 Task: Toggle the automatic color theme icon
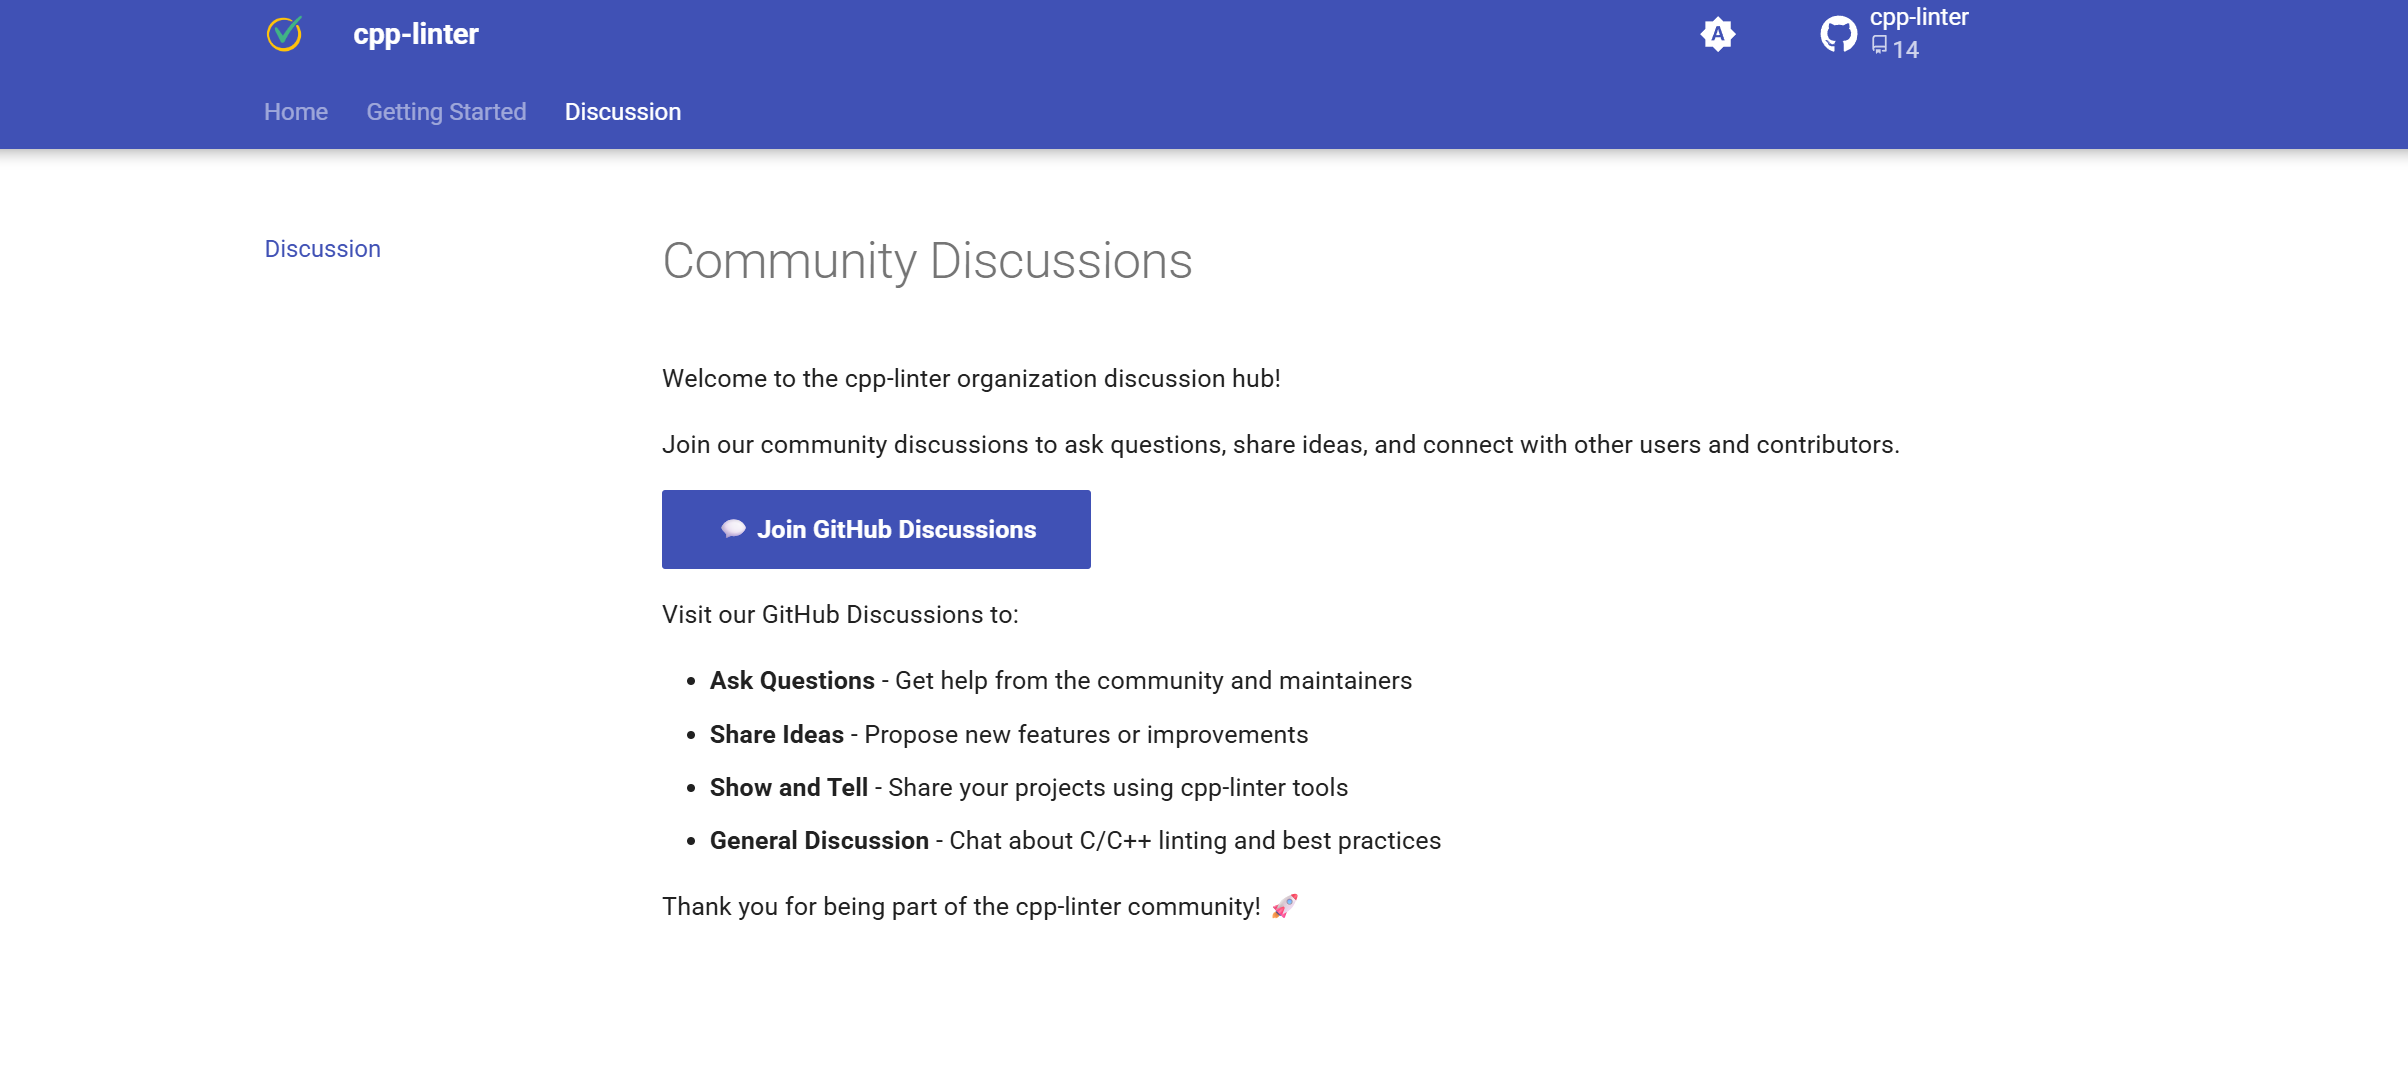pyautogui.click(x=1717, y=35)
